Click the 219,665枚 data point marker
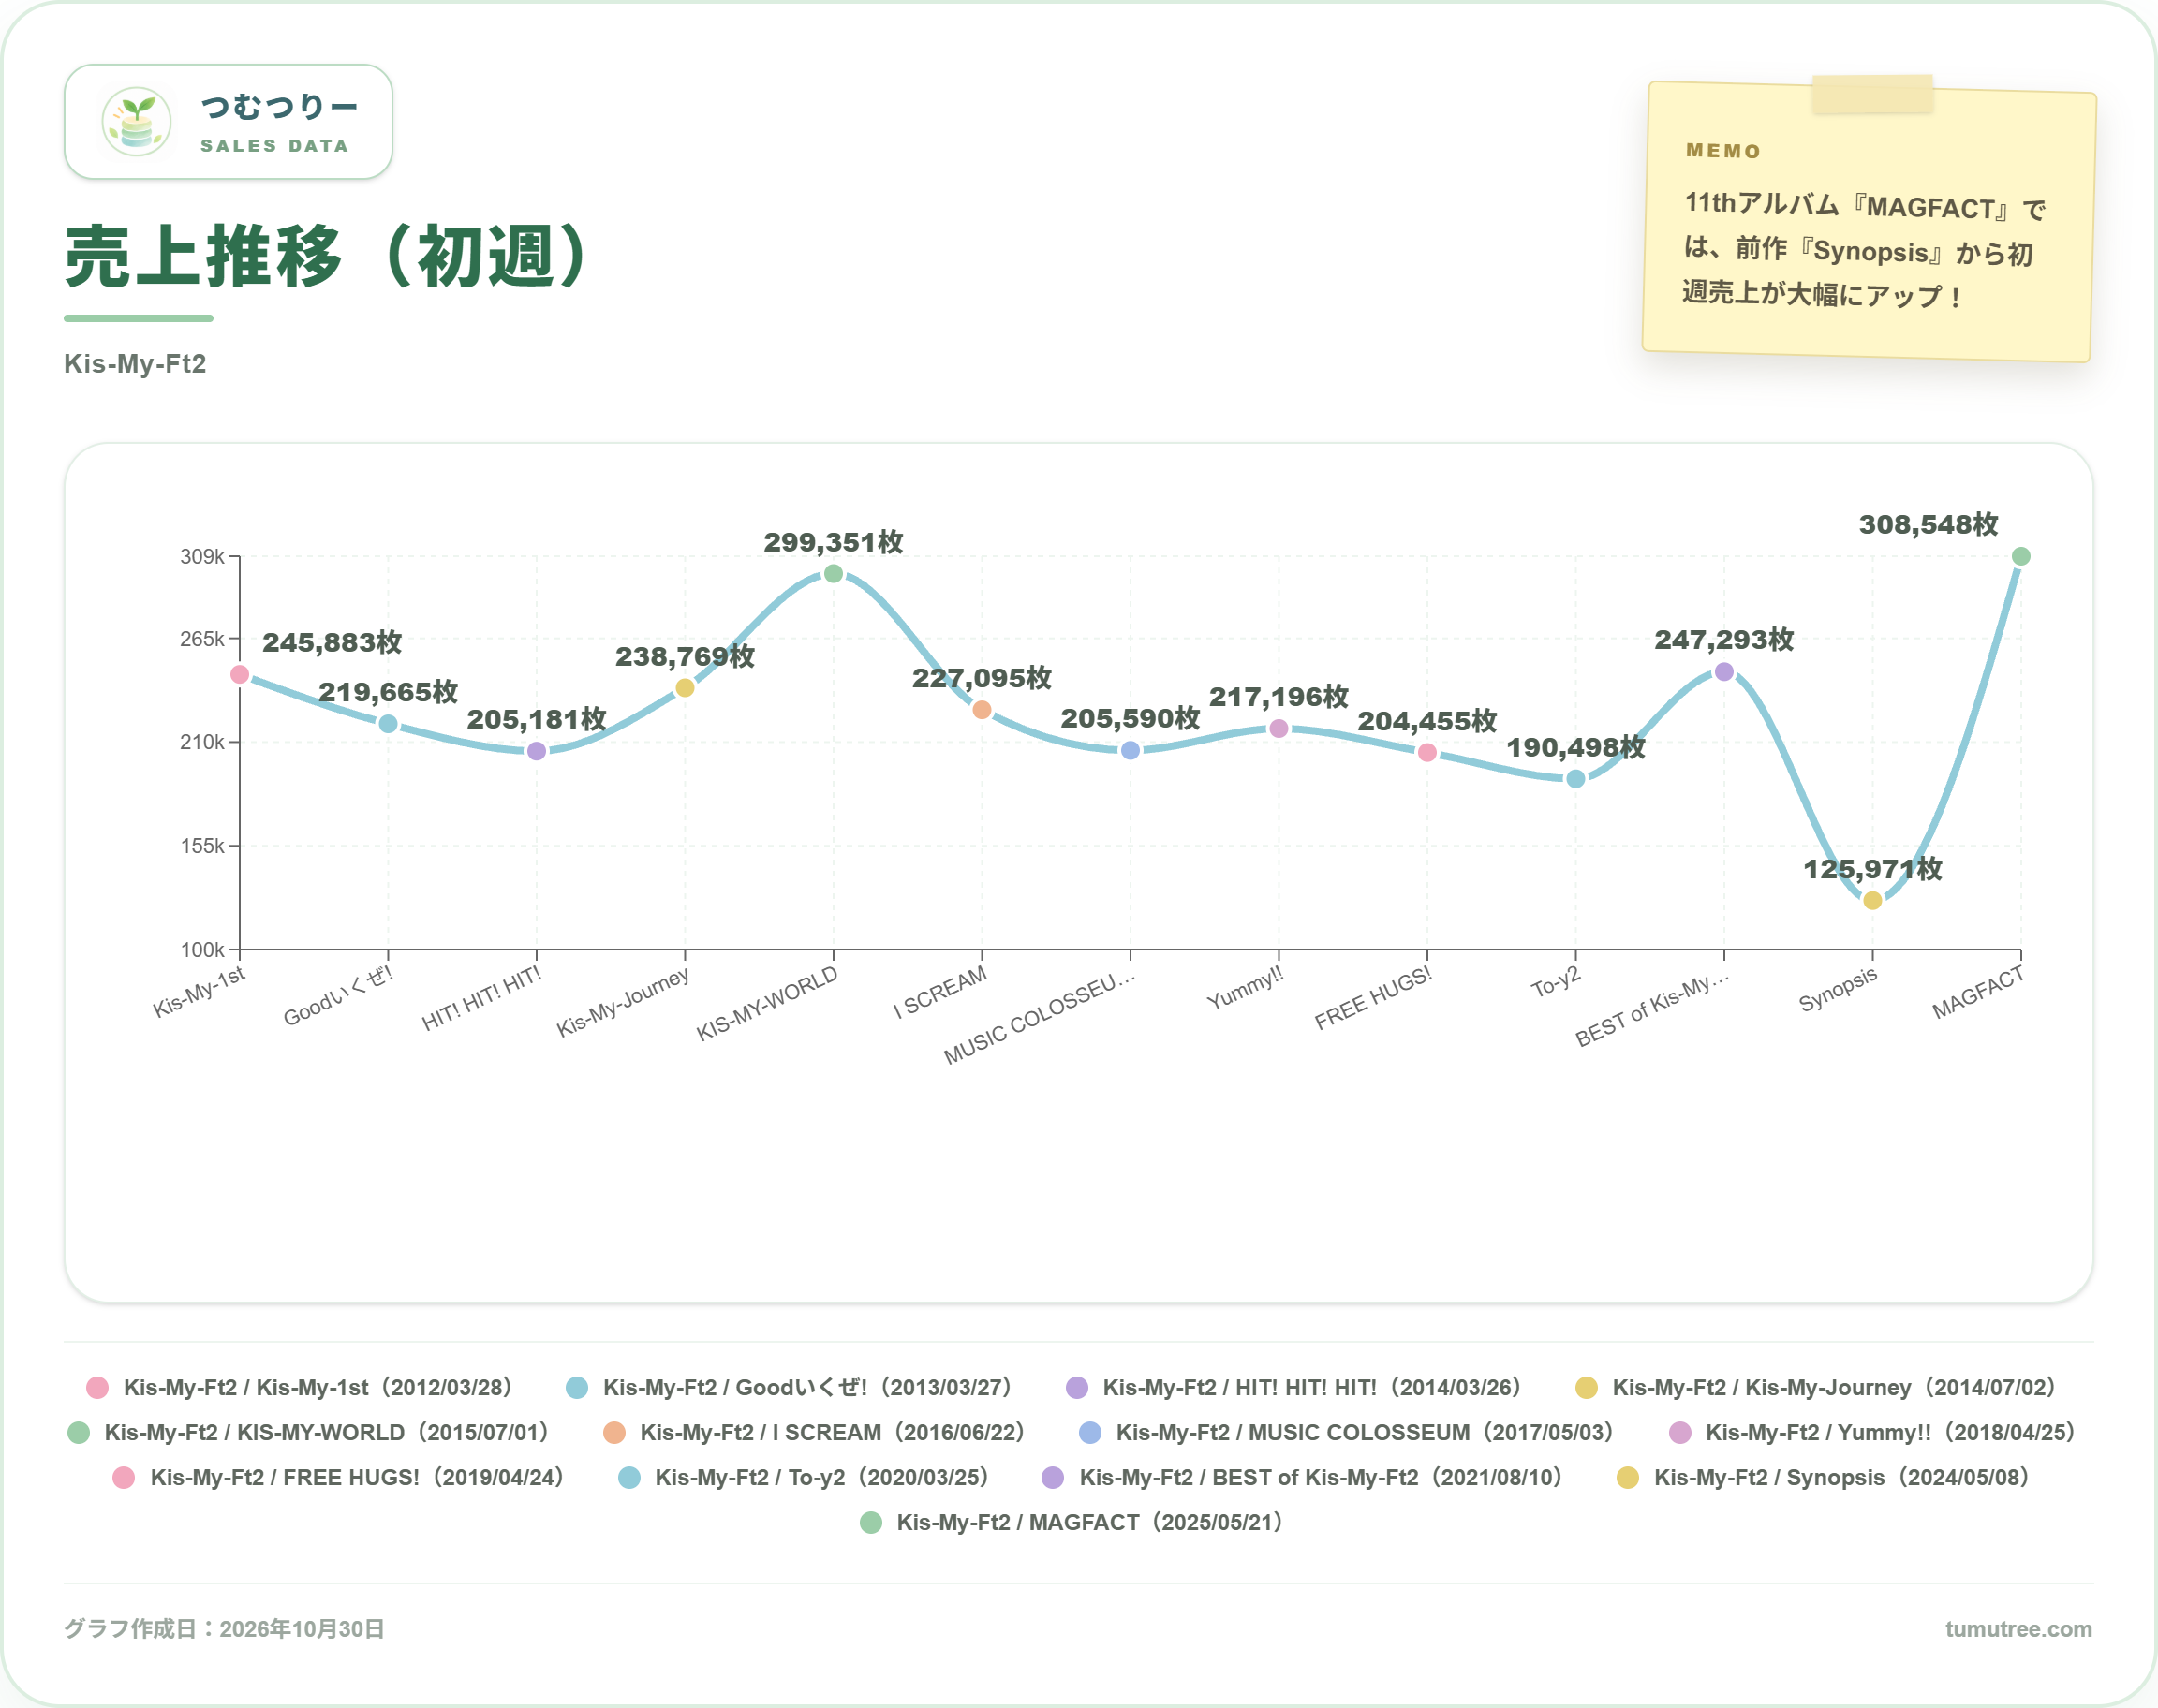 coord(388,723)
